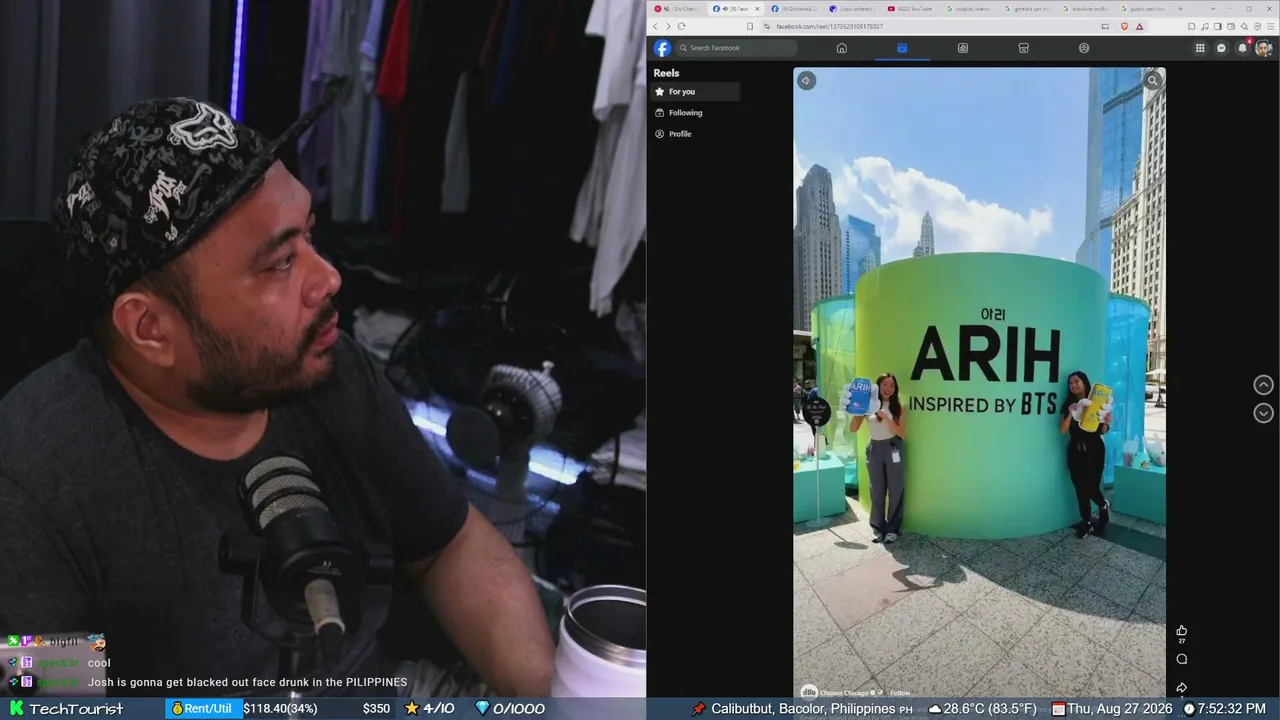Open the Facebook menu grid icon

[x=1200, y=48]
